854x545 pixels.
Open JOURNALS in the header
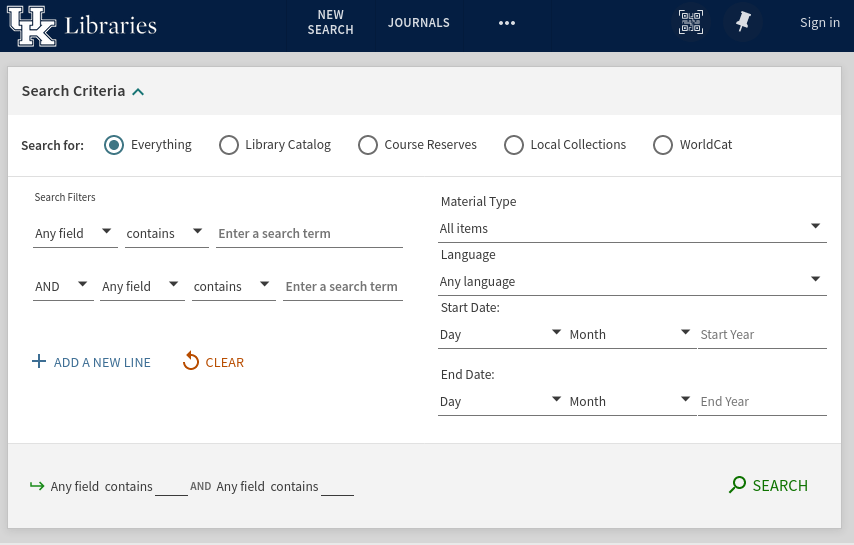[x=419, y=23]
